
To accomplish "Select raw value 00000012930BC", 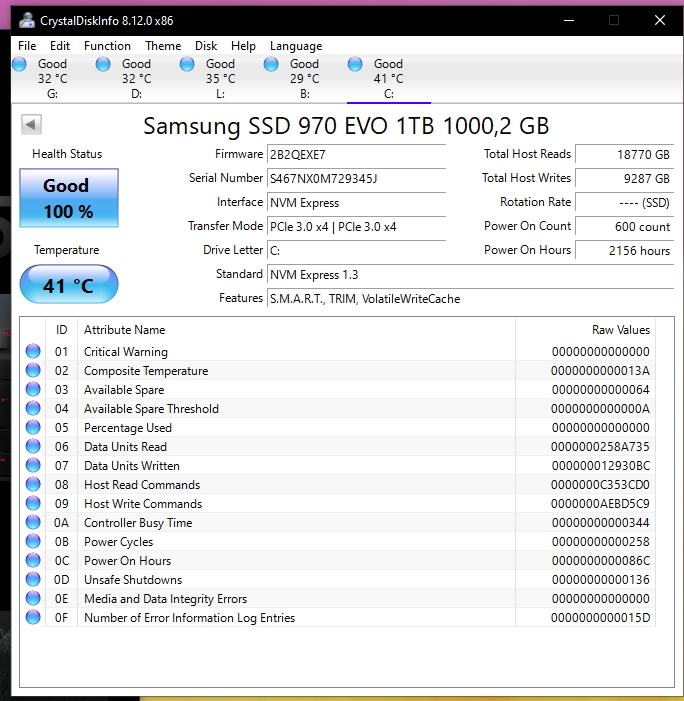I will click(x=600, y=466).
